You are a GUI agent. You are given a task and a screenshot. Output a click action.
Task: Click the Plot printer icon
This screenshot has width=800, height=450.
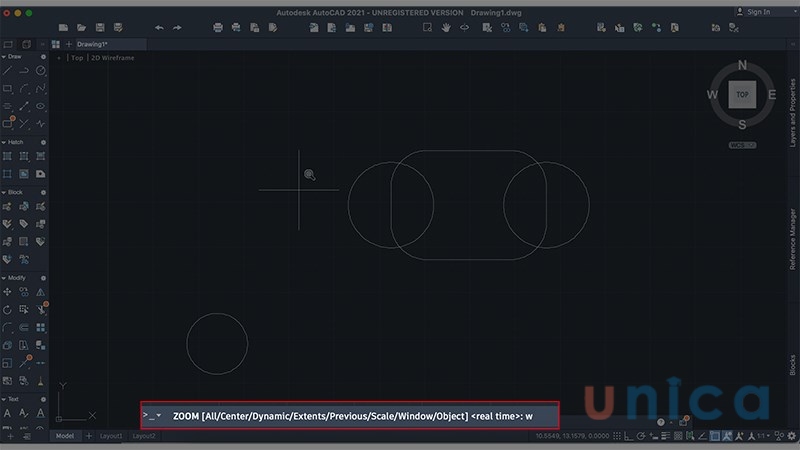pyautogui.click(x=218, y=27)
